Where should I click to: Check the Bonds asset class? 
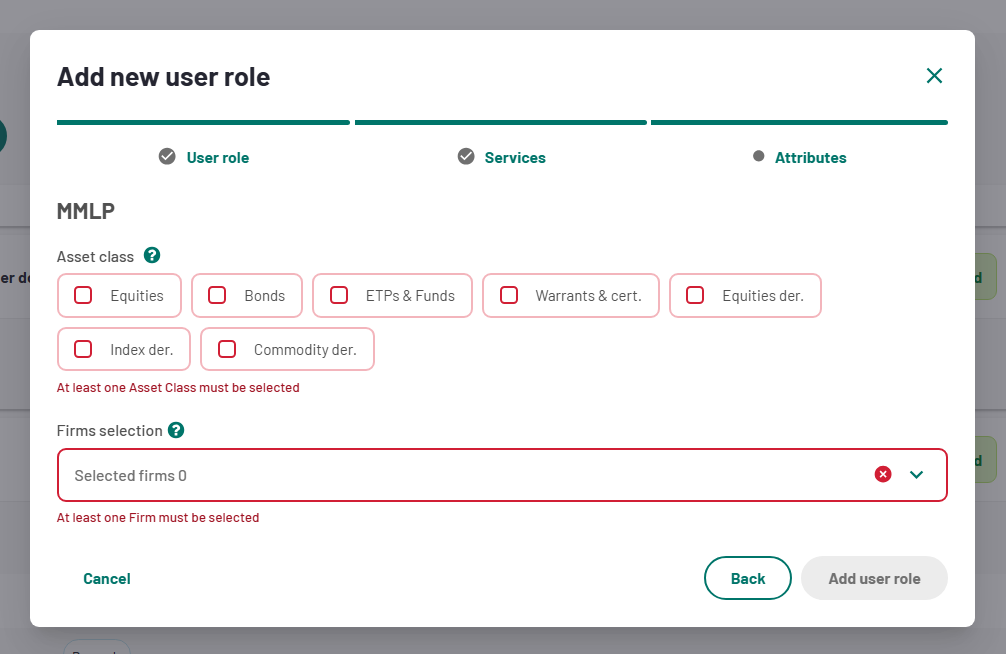[x=217, y=295]
